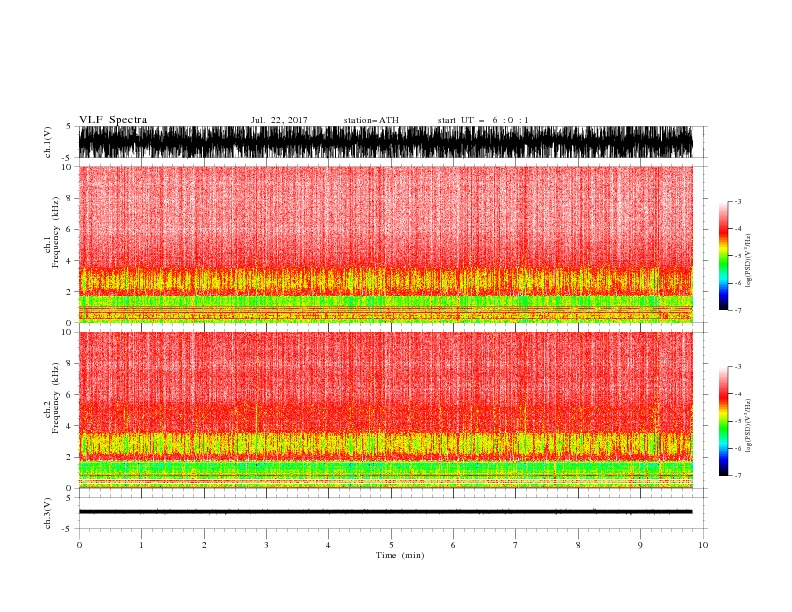Click time axis tick label "2"

tap(204, 545)
